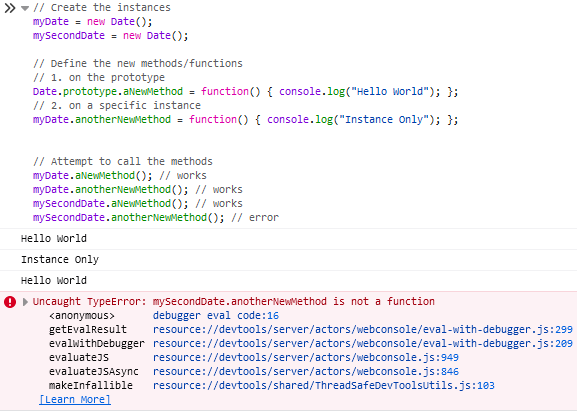Viewport: 577px width, 414px height.
Task: Select the Instance Only log output
Action: [x=60, y=259]
